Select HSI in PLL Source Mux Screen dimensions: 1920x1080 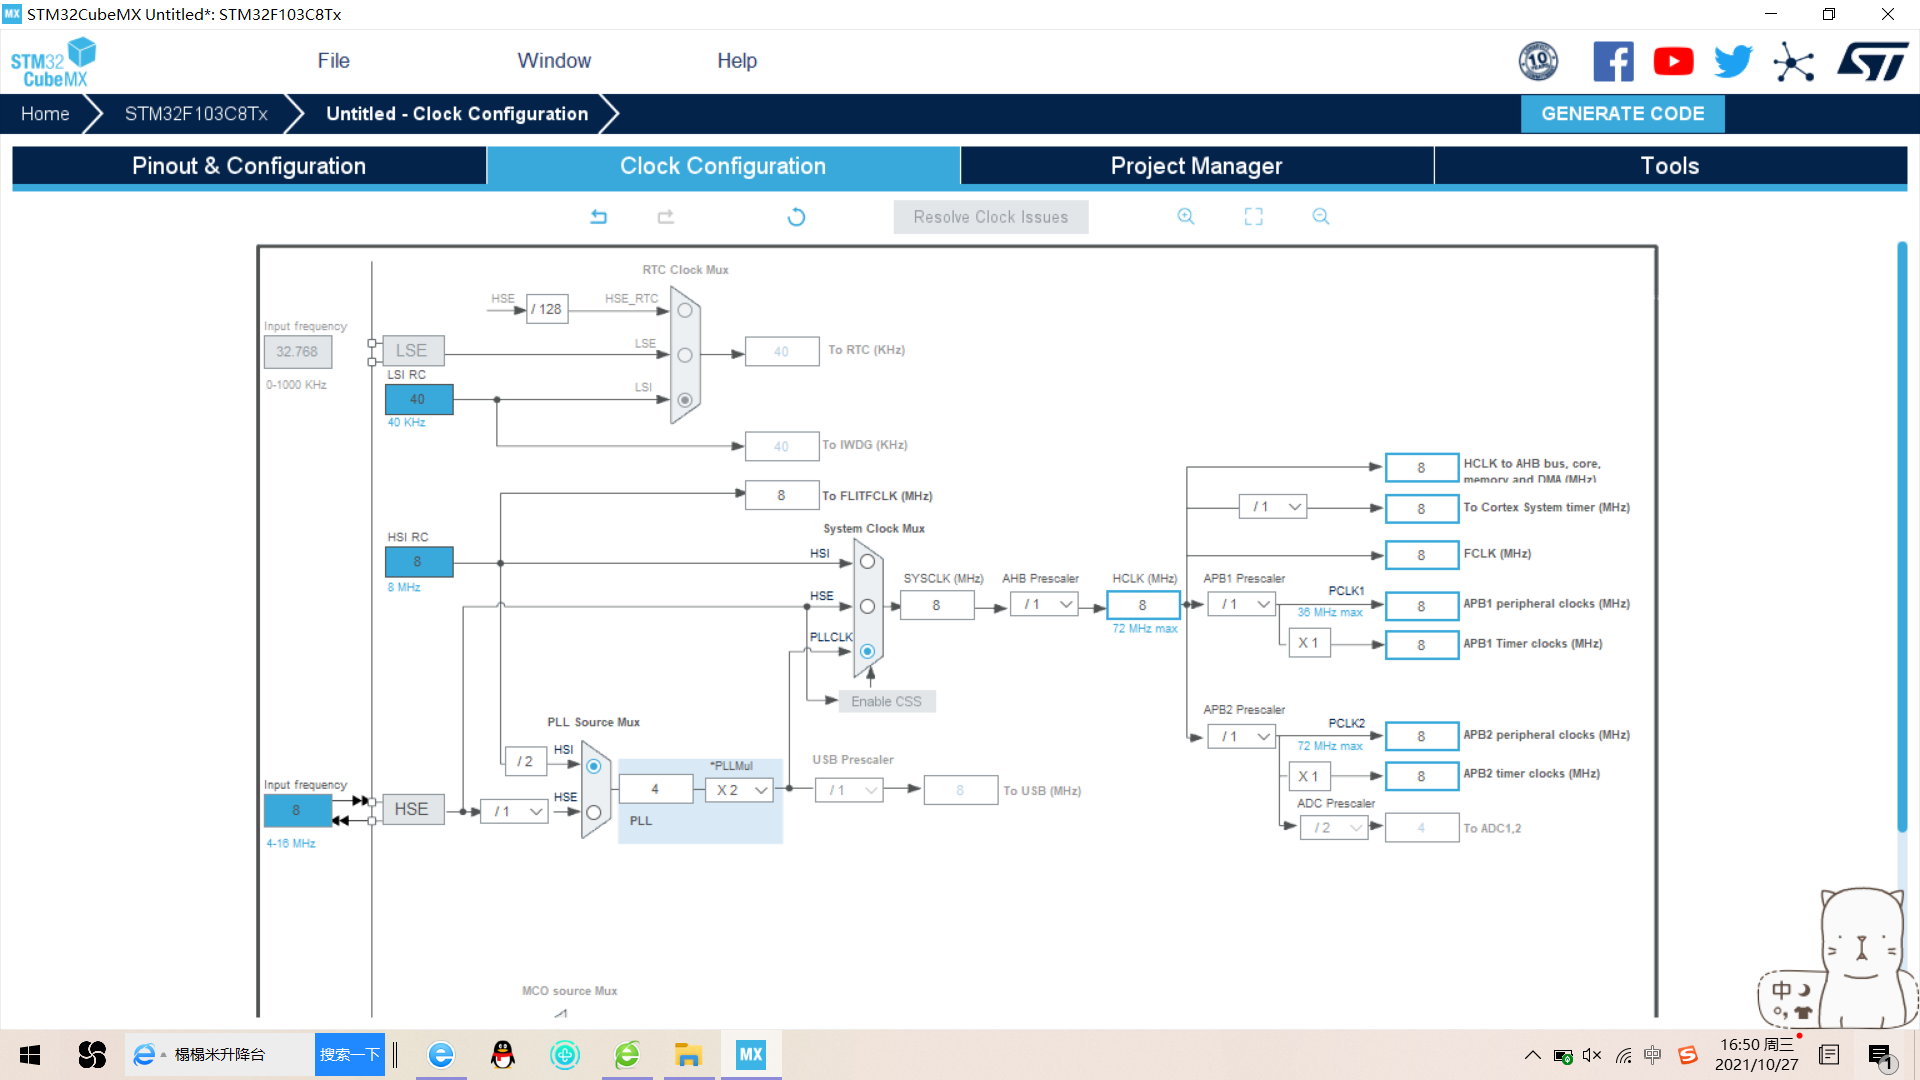coord(594,766)
